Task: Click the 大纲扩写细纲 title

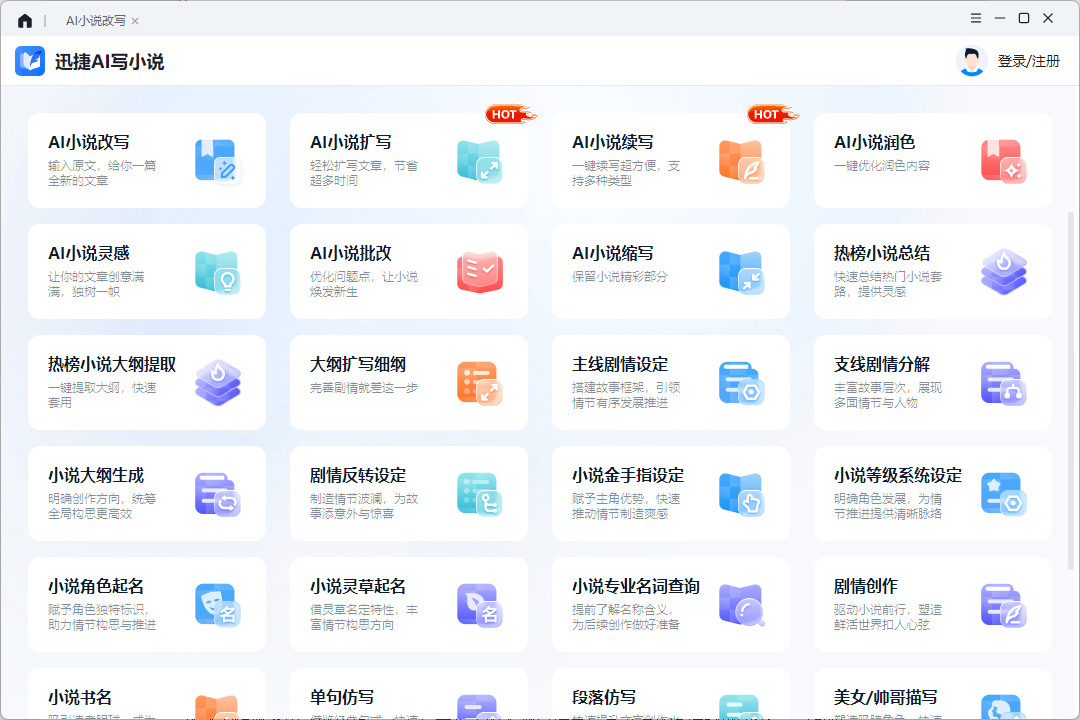Action: (358, 364)
